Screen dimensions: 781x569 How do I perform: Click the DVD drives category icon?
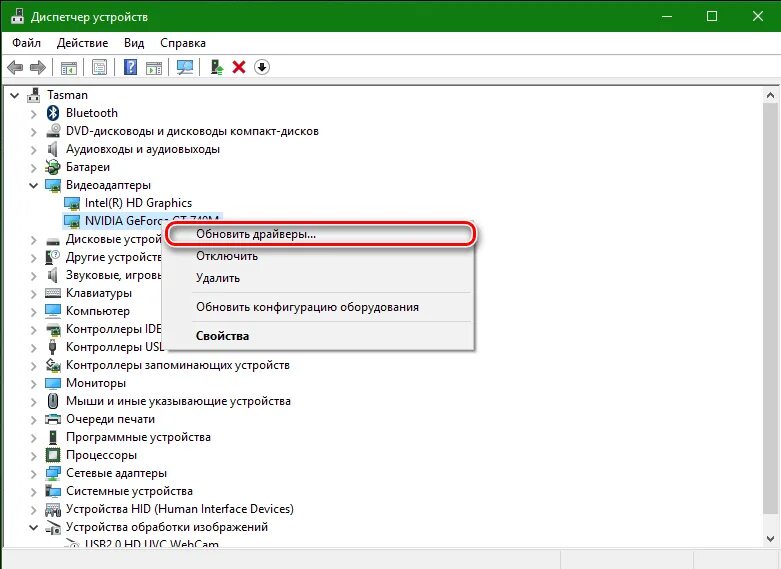click(53, 131)
